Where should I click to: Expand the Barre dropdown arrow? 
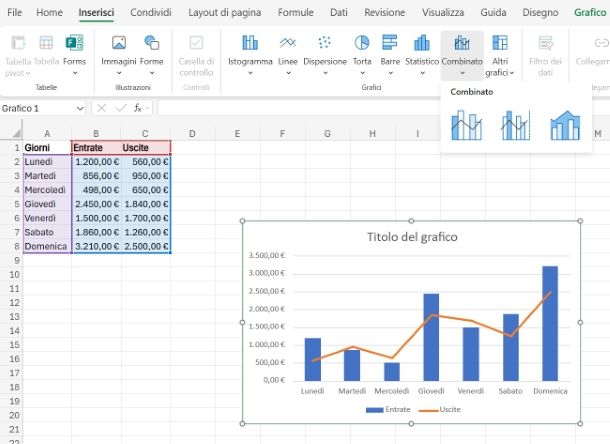coord(390,73)
